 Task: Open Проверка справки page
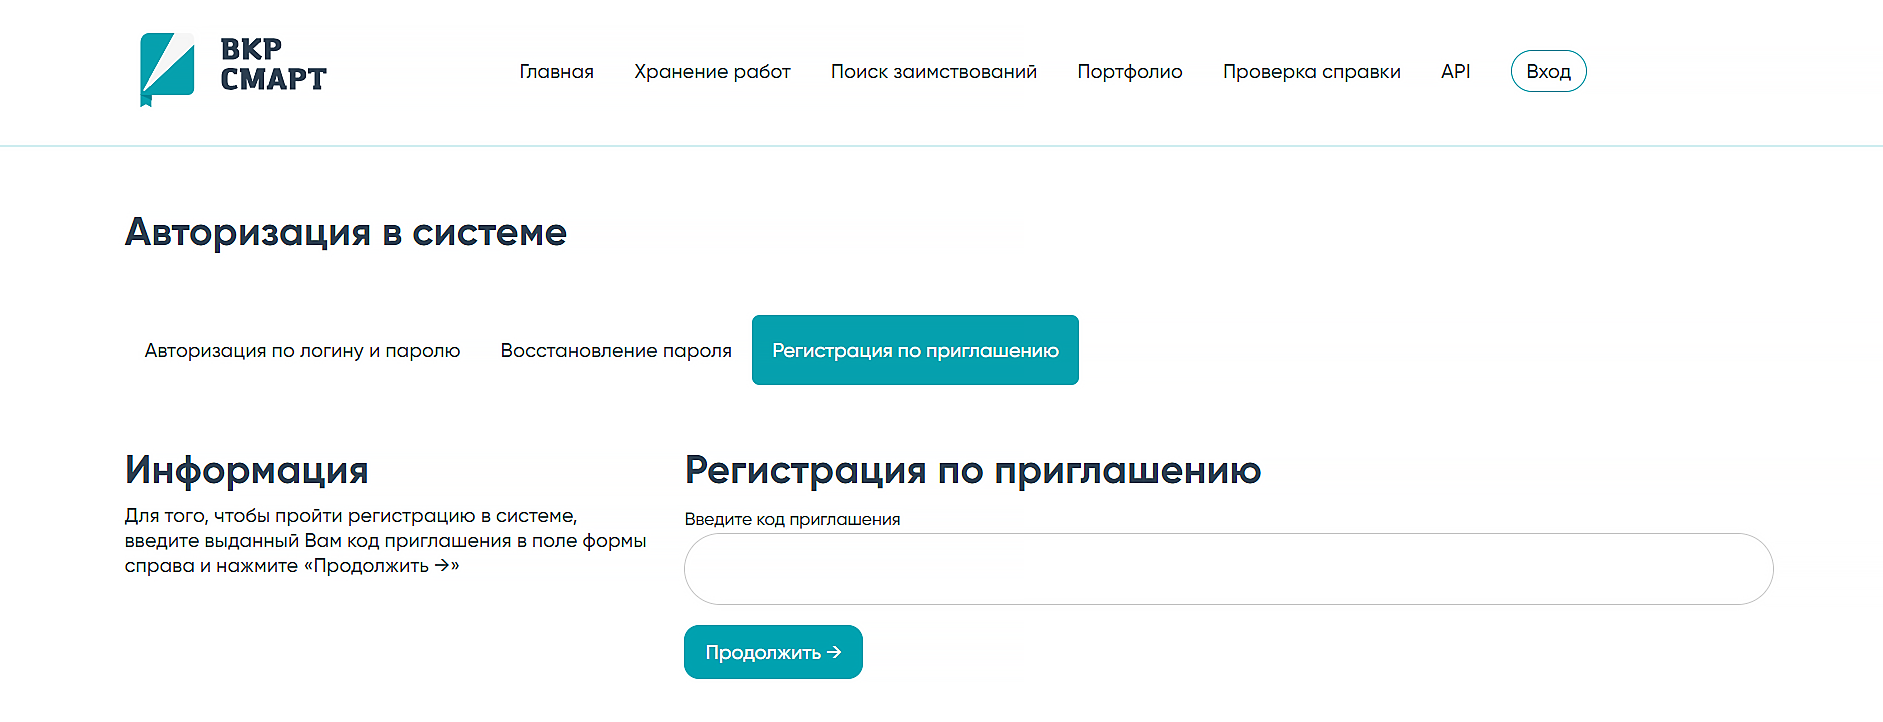pyautogui.click(x=1311, y=72)
